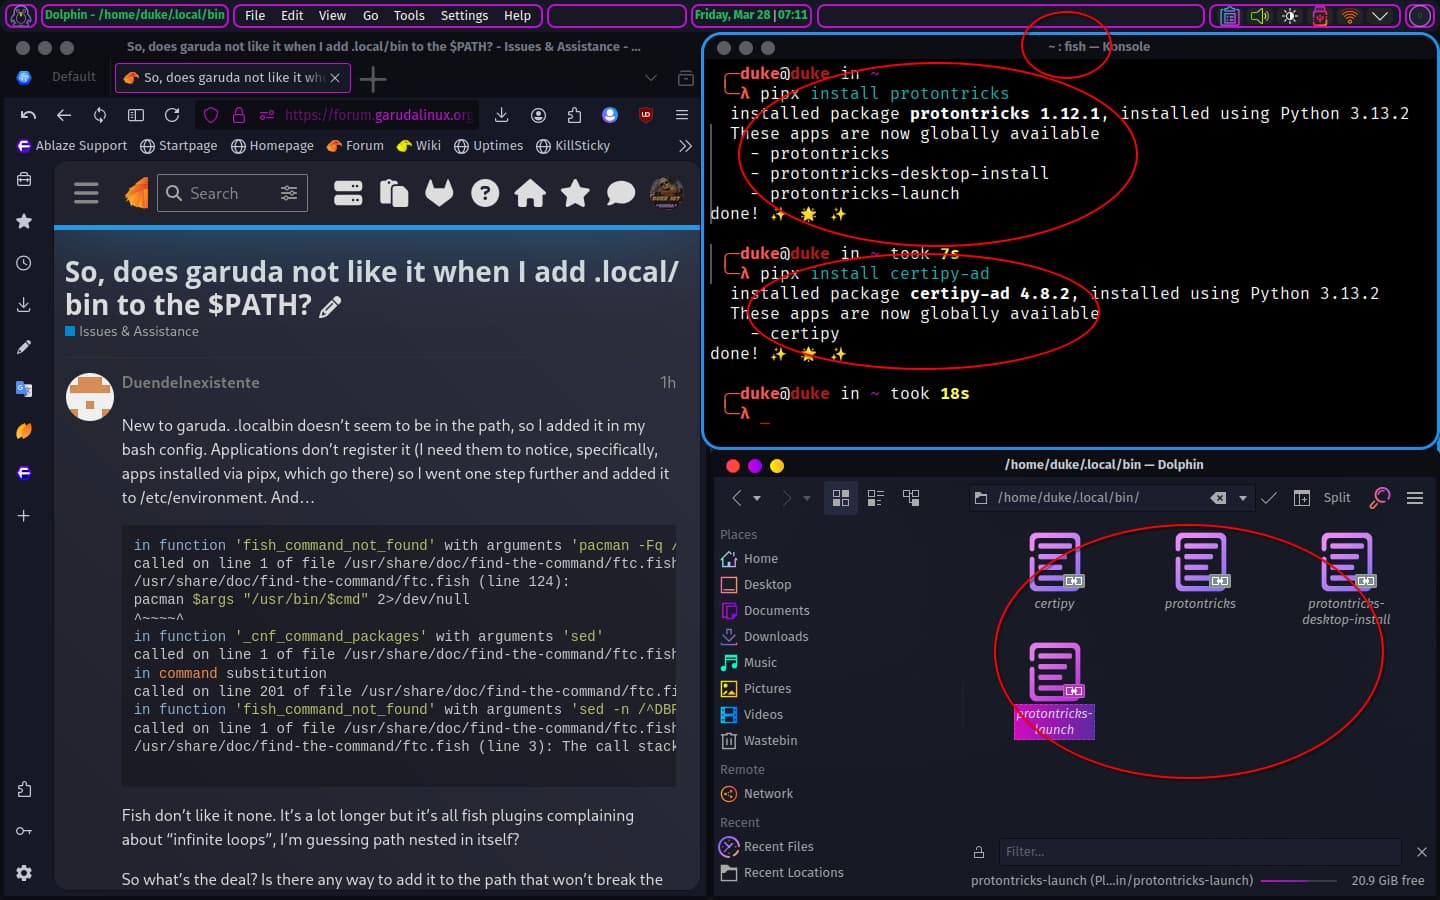The width and height of the screenshot is (1440, 900).
Task: Click the Garuda forum logo
Action: pos(137,193)
